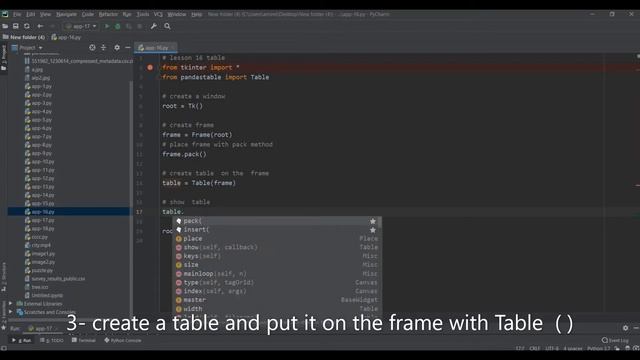Click the Synchronize refresh toolbar icon
Viewport: 640px width, 360px height.
tap(27, 26)
